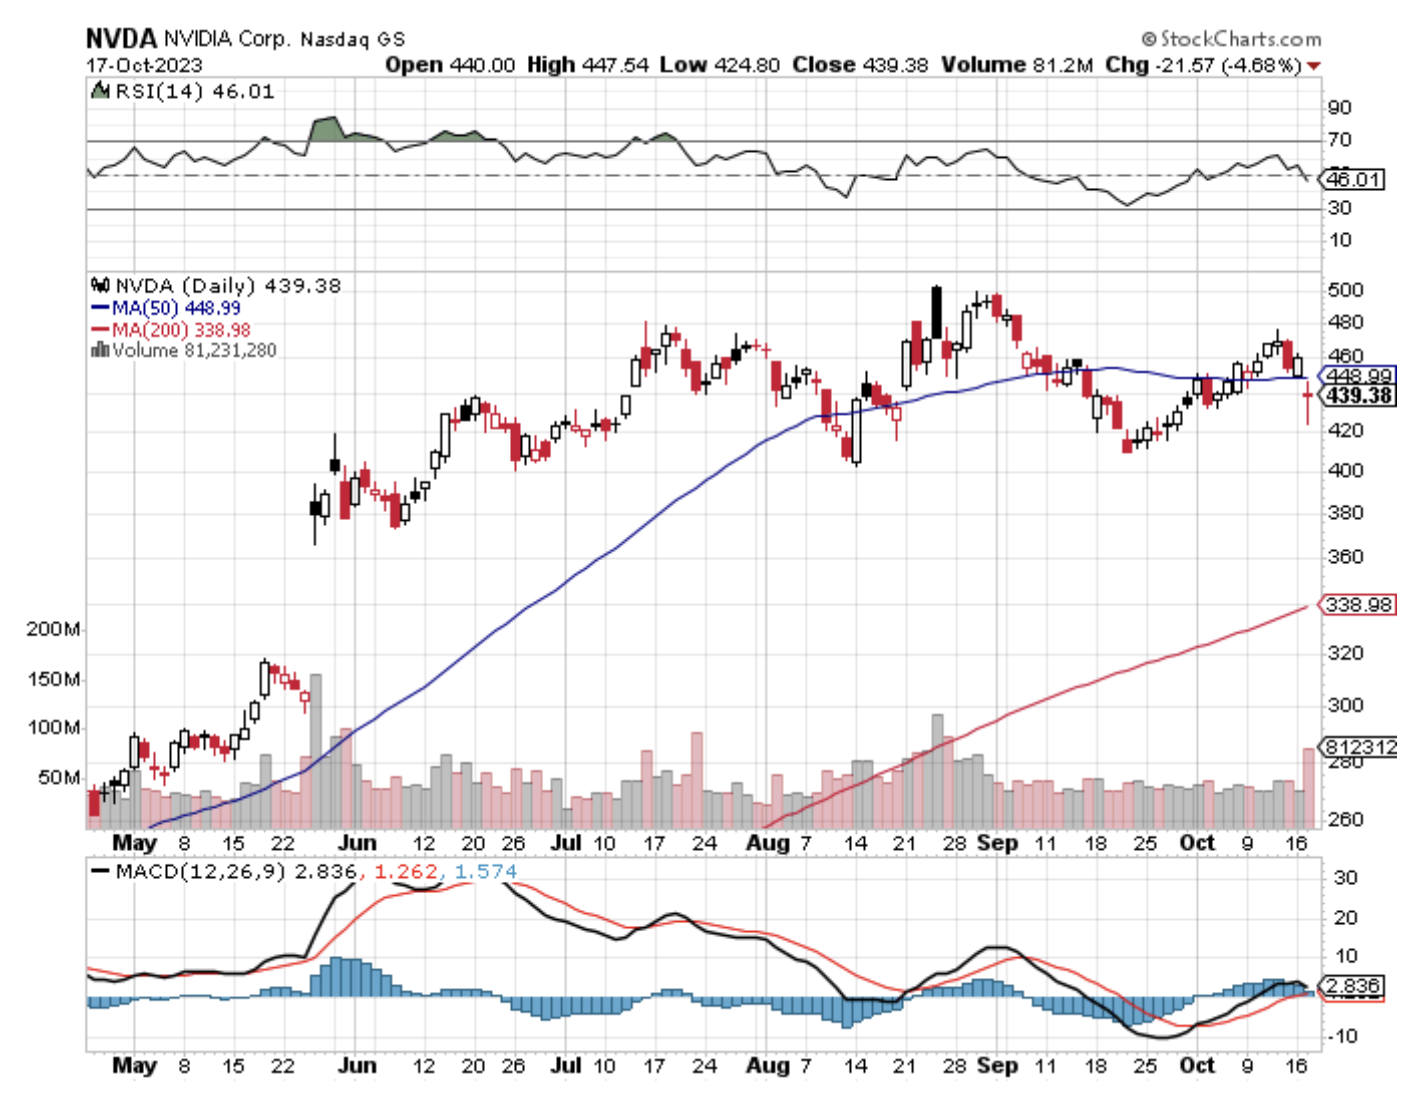This screenshot has height=1114, width=1422.
Task: Click the RSI(14) 46.01 legend label
Action: click(194, 91)
